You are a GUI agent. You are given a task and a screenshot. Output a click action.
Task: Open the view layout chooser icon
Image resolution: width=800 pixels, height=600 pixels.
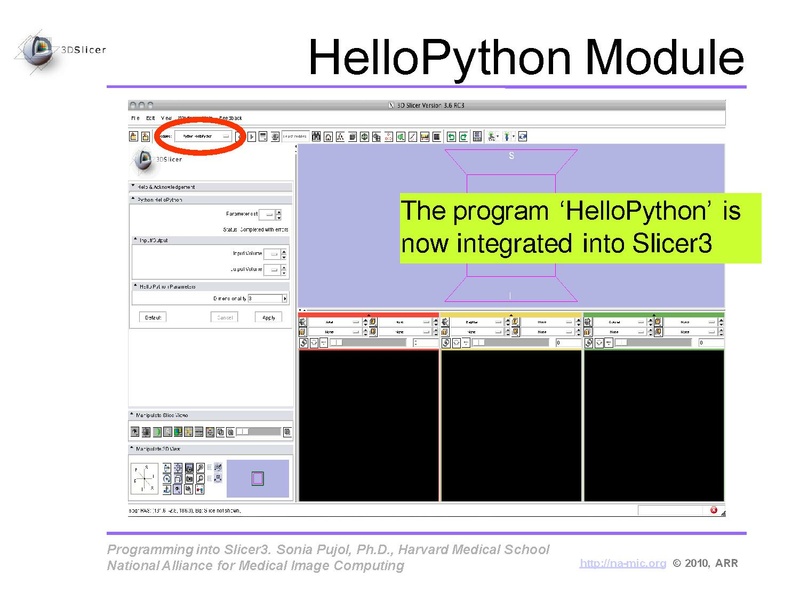point(477,136)
